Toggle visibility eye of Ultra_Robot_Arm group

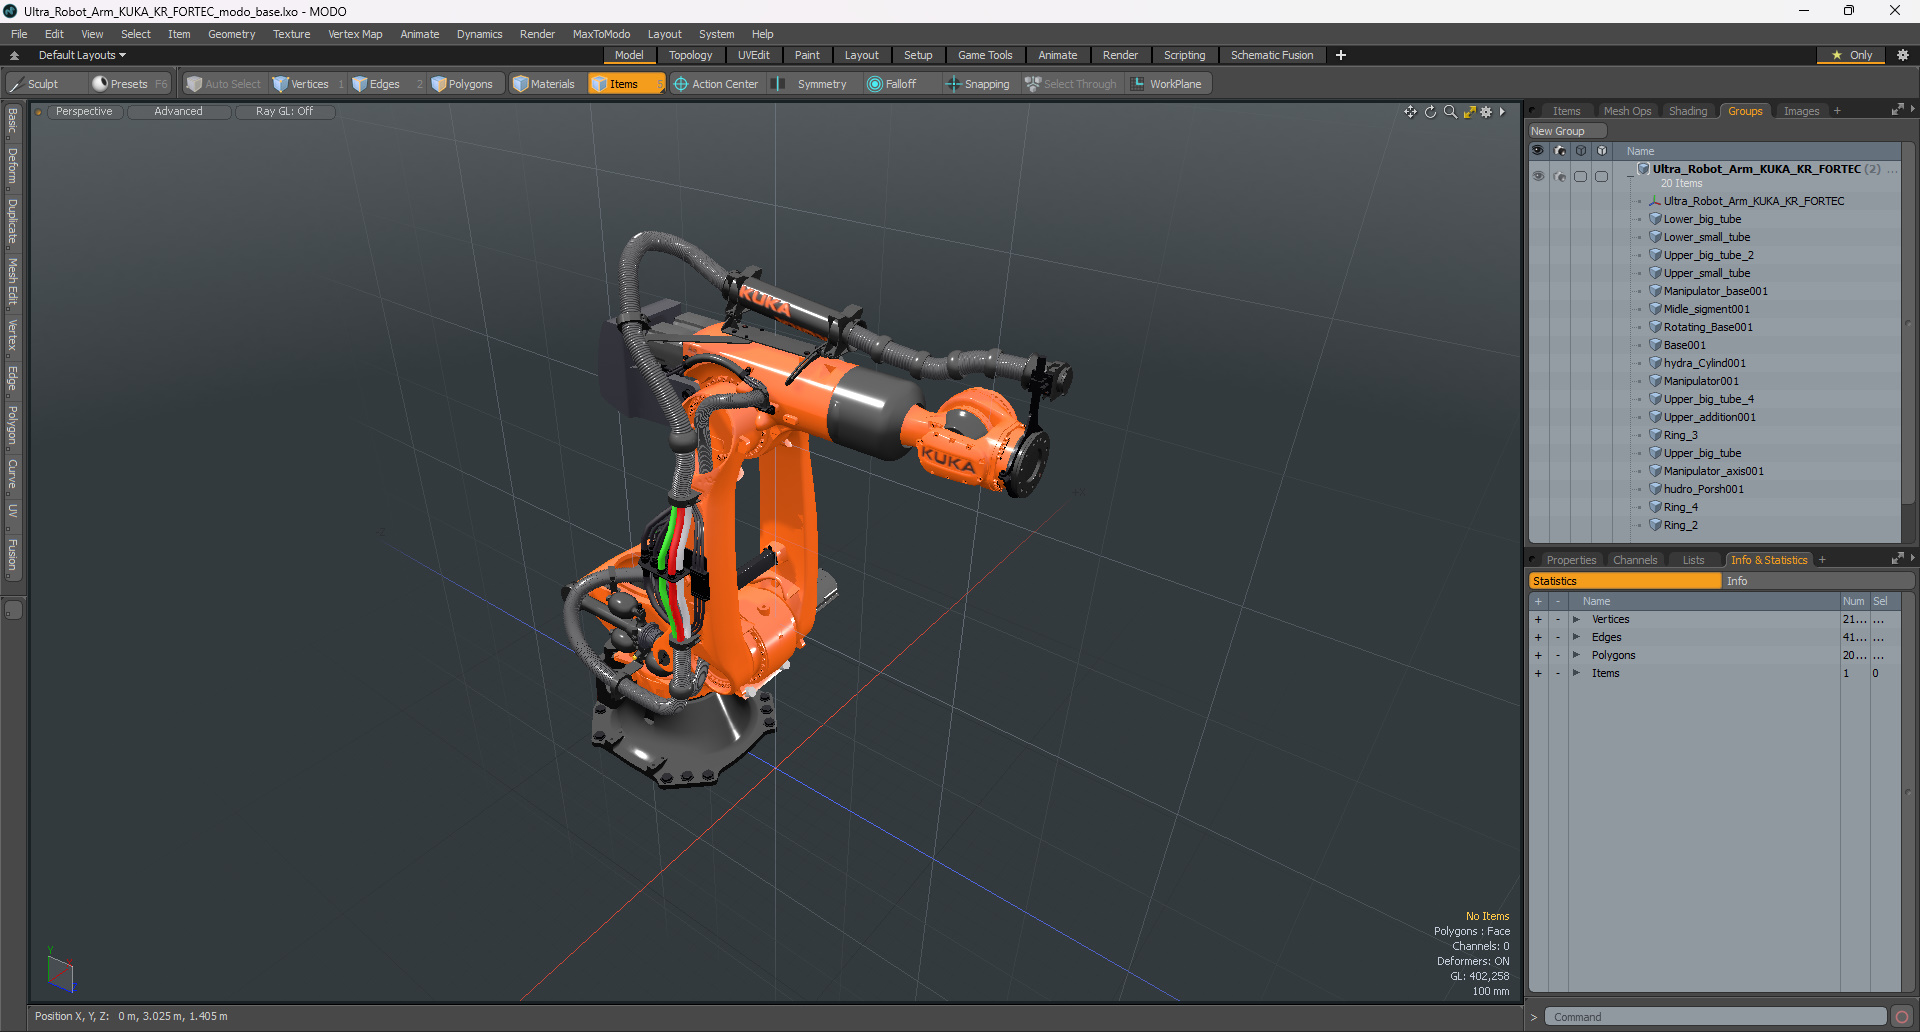(1538, 176)
